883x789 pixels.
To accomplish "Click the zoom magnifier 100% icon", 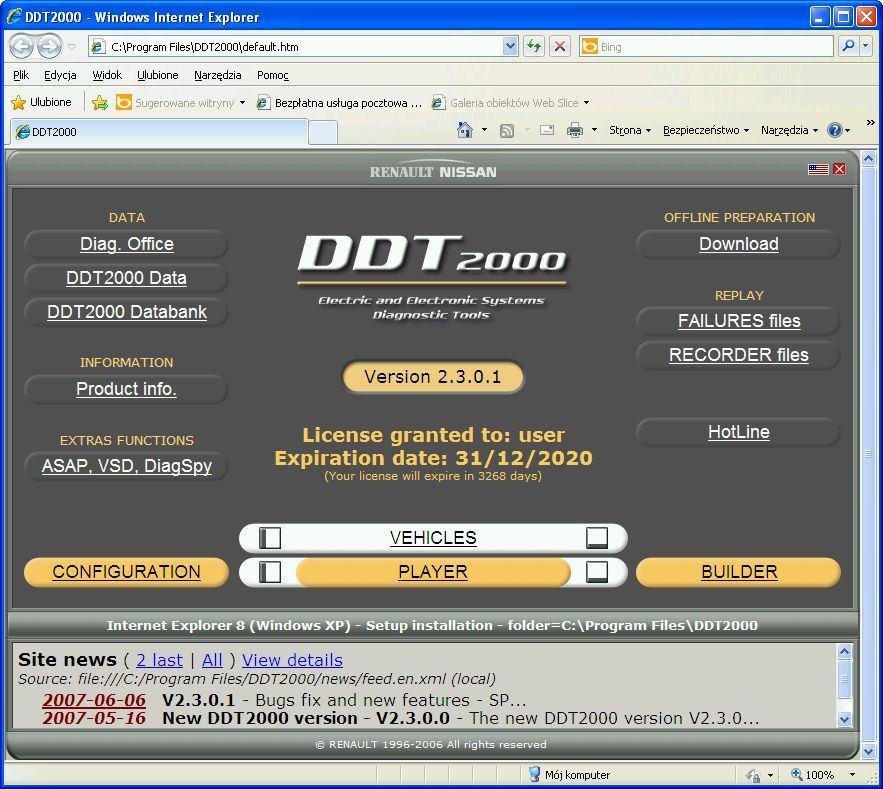I will coord(796,774).
